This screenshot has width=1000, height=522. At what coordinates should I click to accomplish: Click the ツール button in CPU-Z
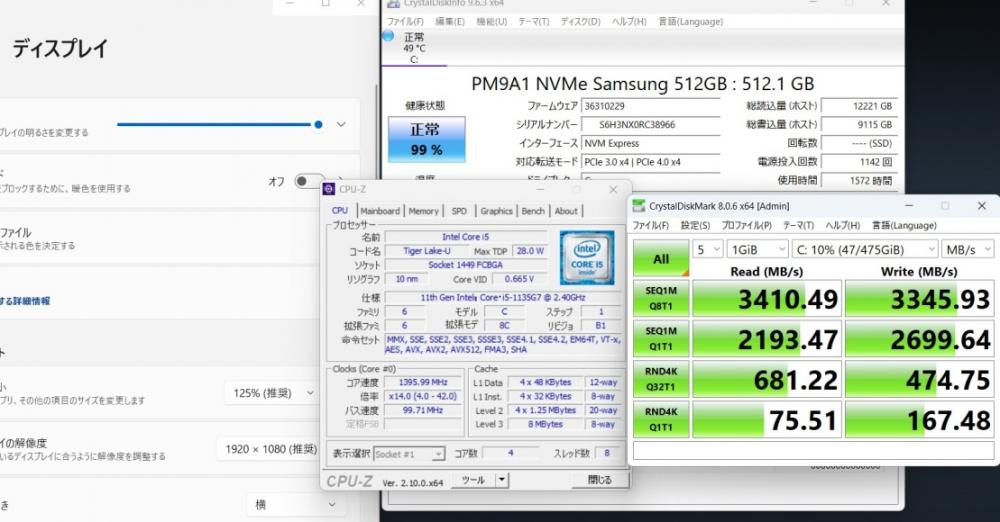pyautogui.click(x=474, y=480)
